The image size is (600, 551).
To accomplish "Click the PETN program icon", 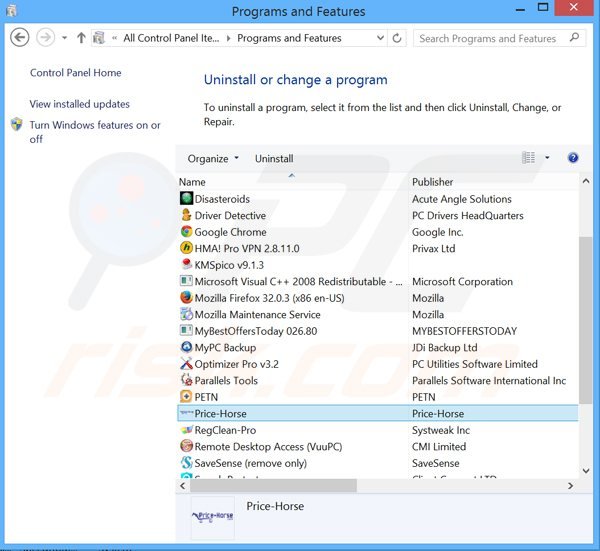I will 186,396.
